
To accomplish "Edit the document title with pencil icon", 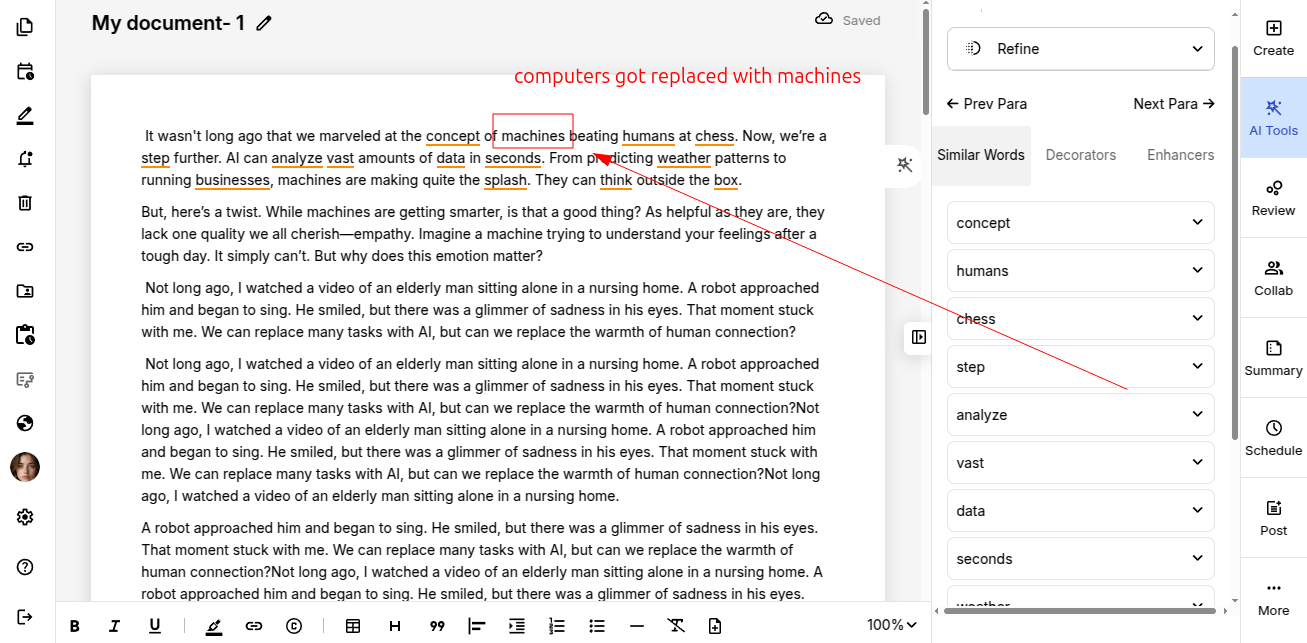I will click(x=264, y=23).
